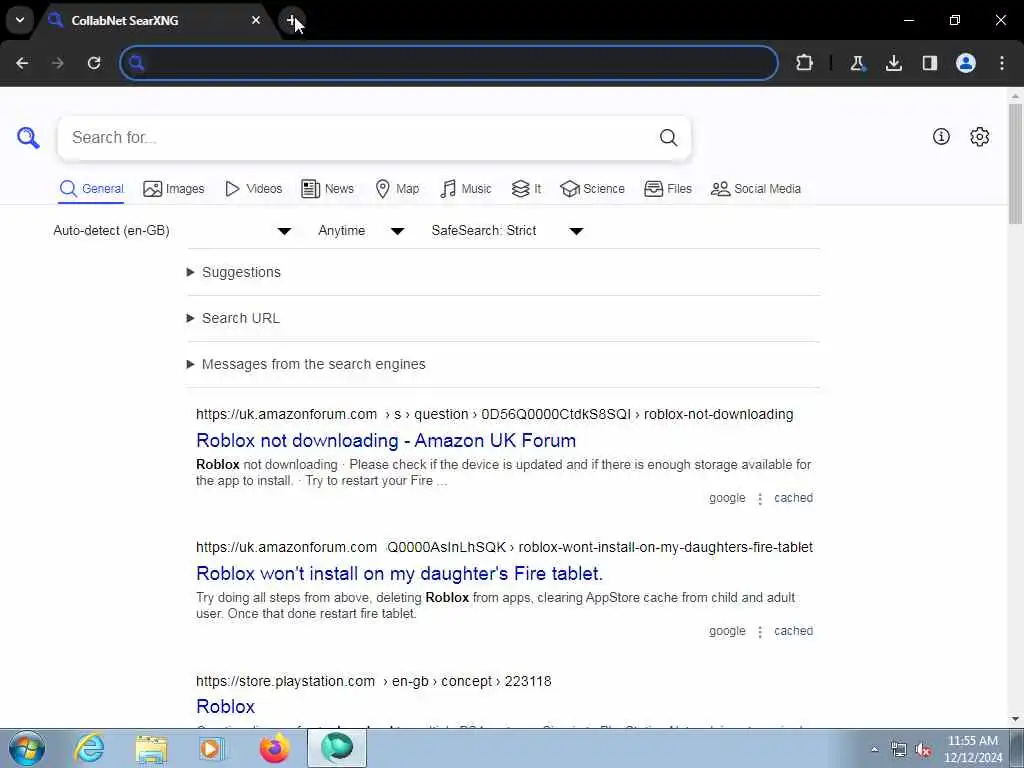
Task: Switch to the Social Media category
Action: [756, 189]
